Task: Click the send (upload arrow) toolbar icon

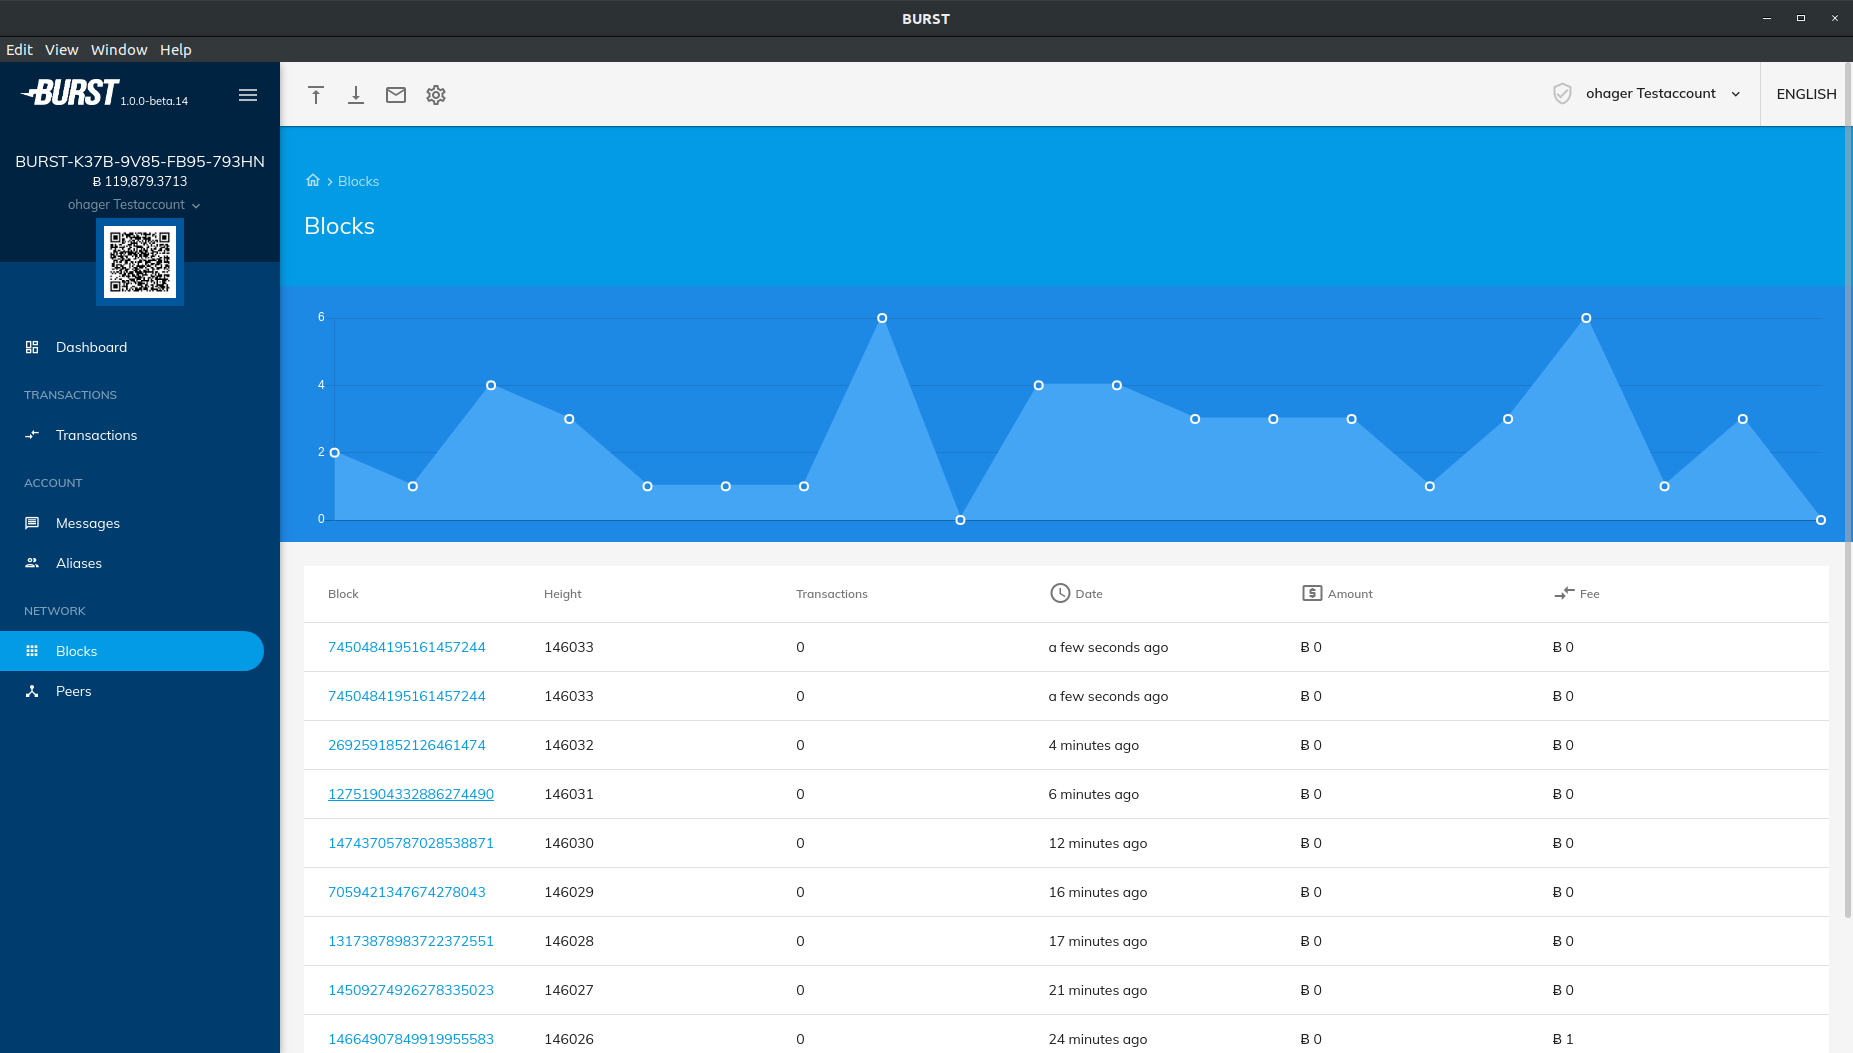Action: coord(316,95)
